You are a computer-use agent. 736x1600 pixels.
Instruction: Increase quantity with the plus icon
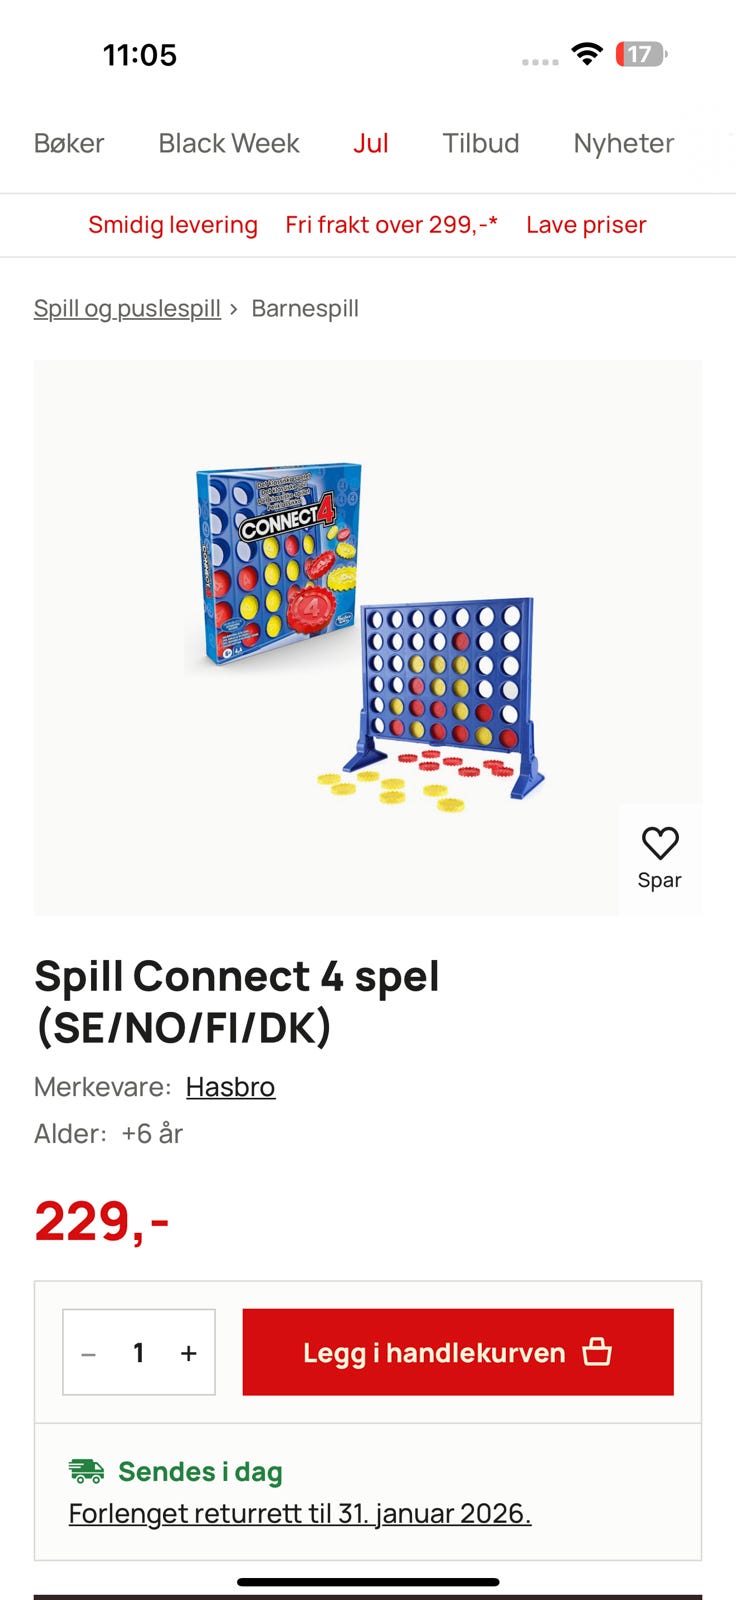(188, 1354)
